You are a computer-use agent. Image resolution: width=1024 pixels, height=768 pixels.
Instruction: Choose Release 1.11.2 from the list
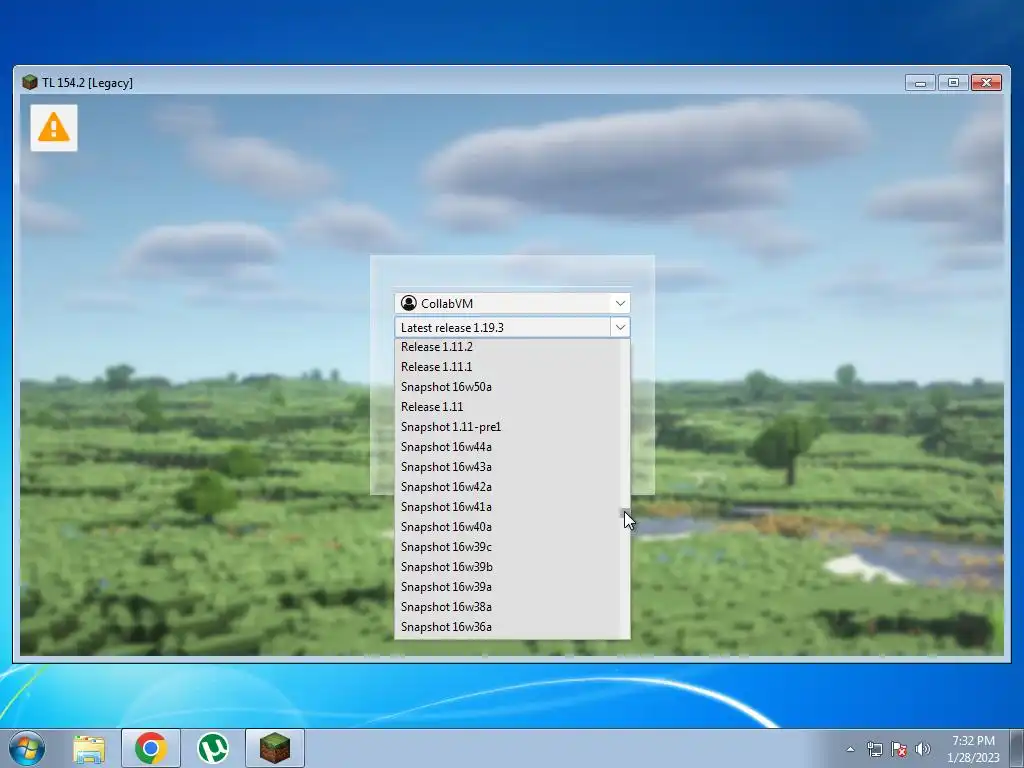click(x=507, y=347)
